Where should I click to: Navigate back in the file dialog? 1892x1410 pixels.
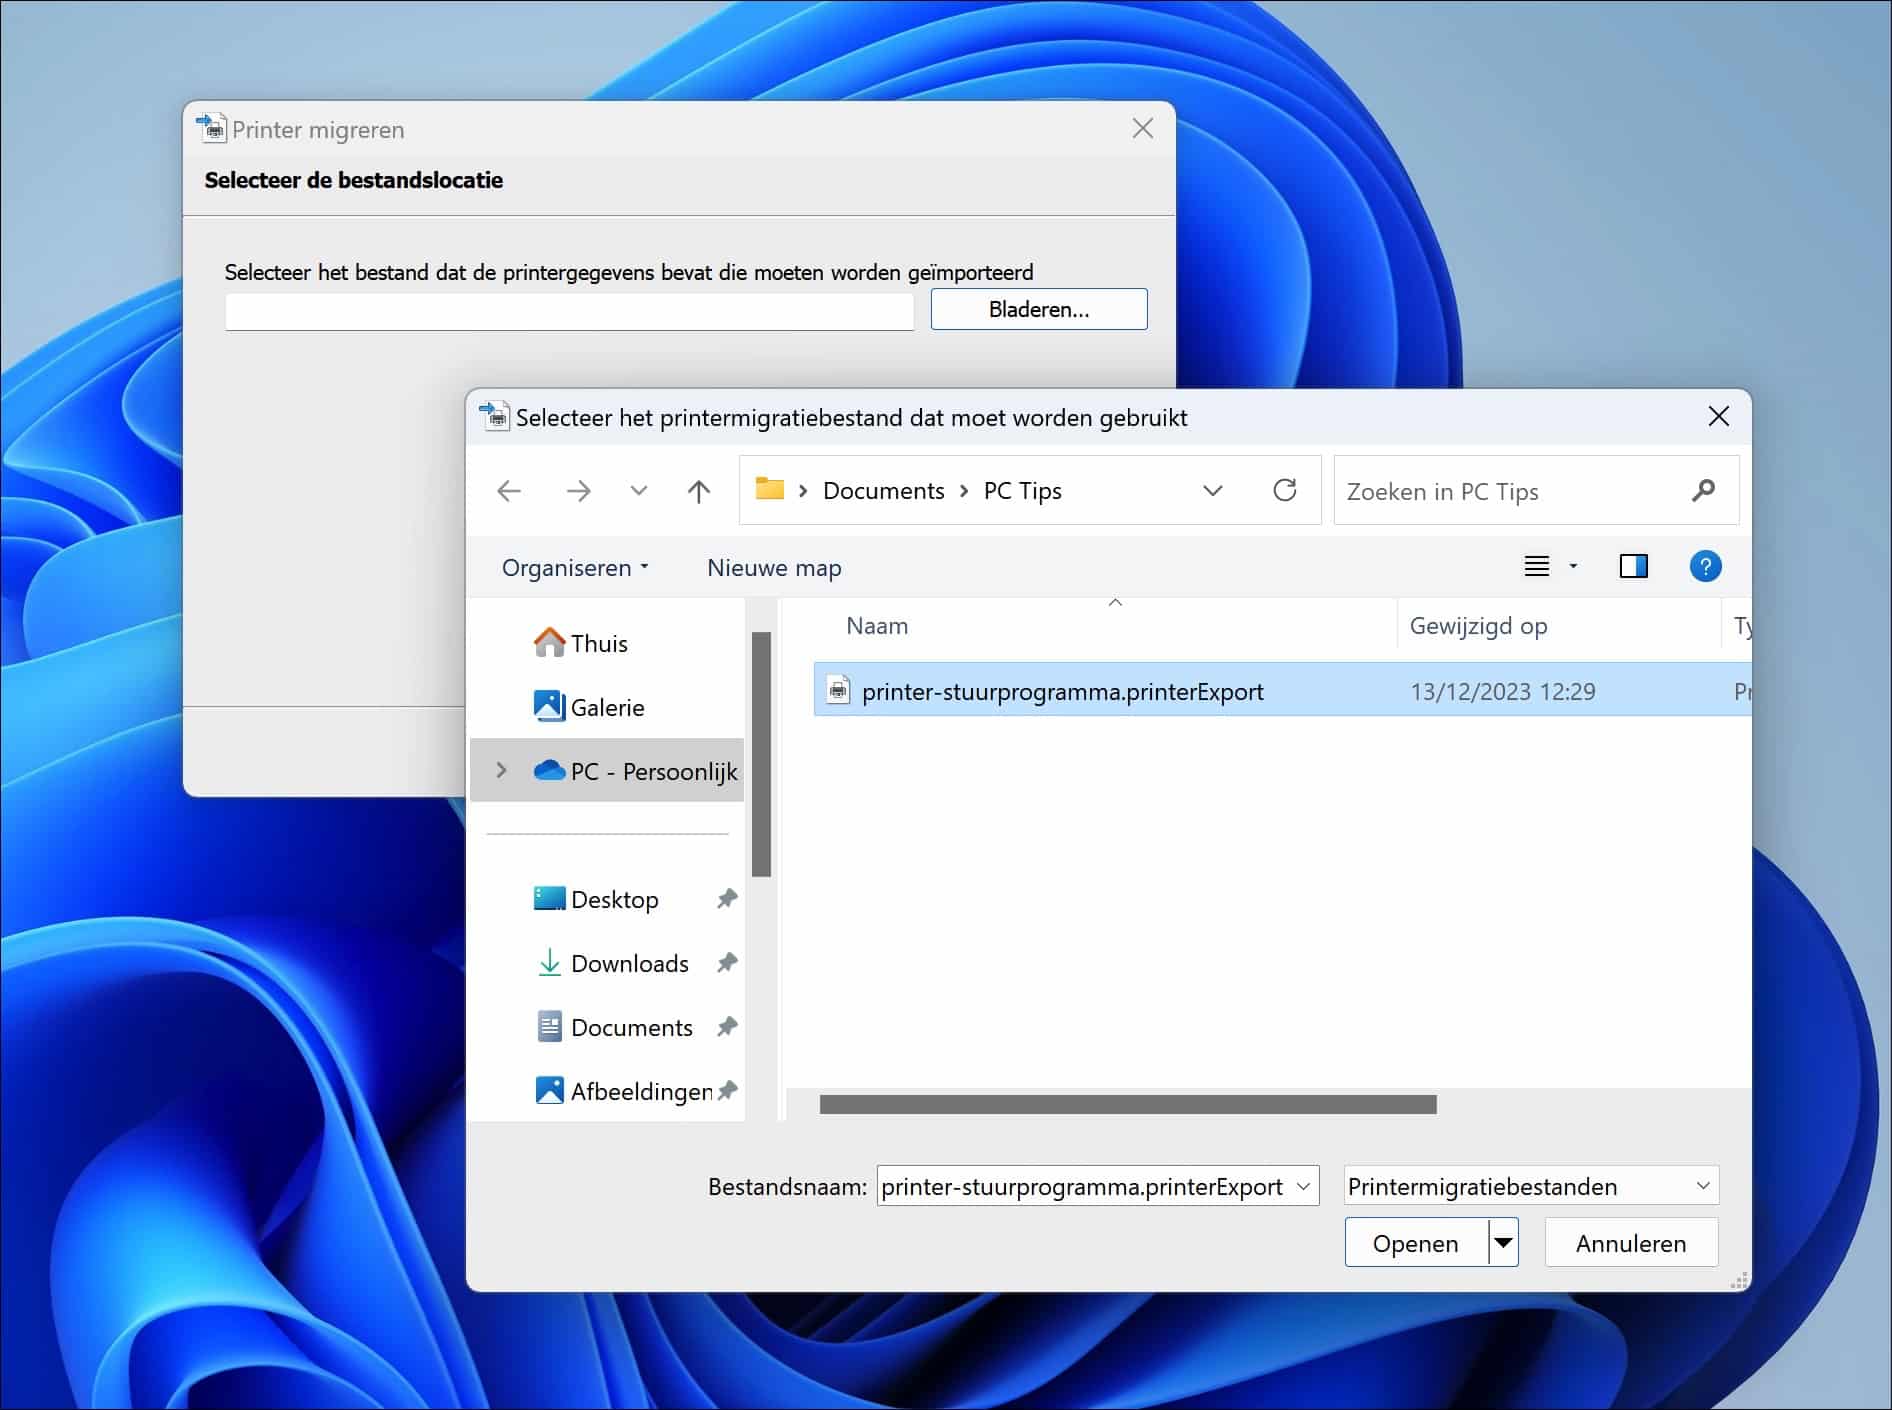[x=509, y=490]
